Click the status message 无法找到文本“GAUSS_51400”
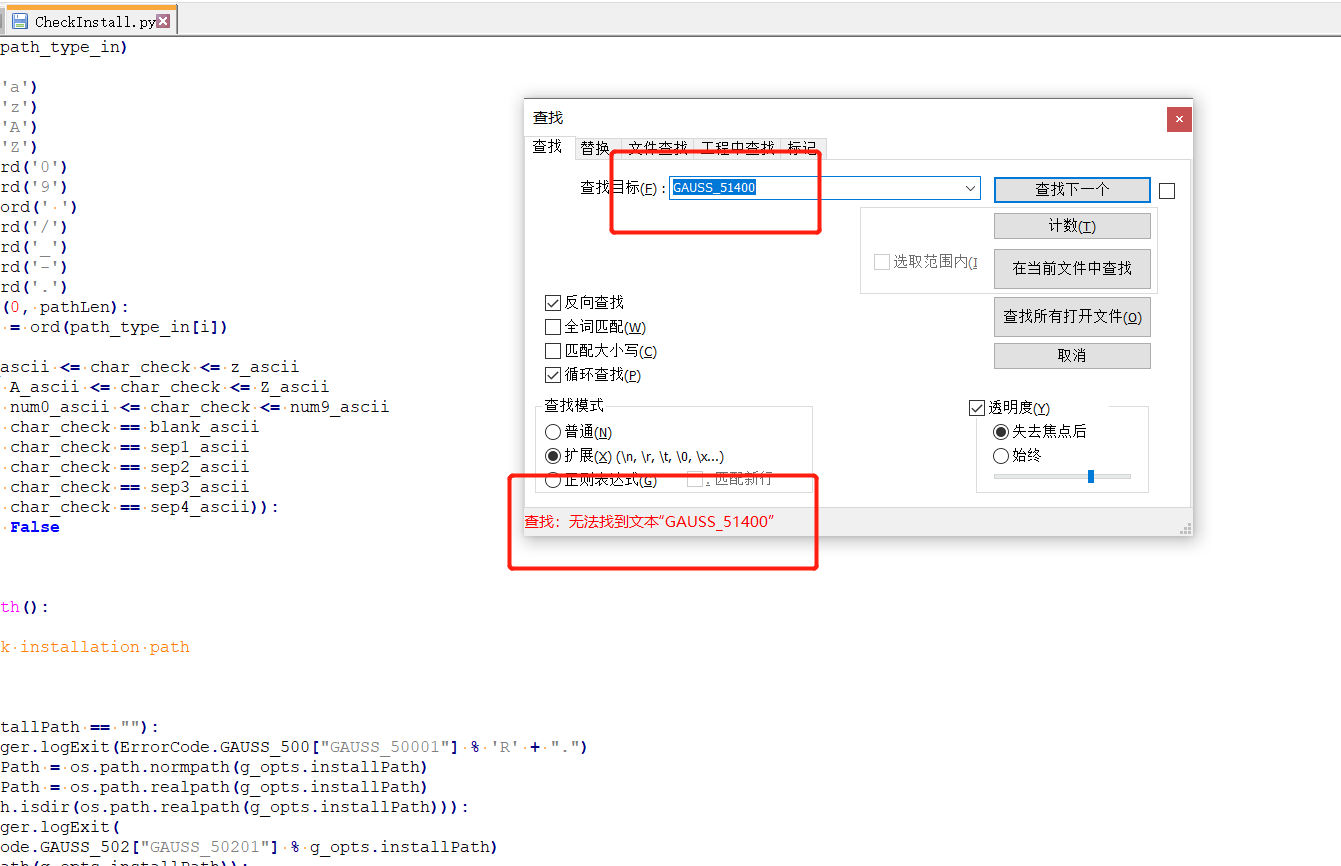The image size is (1341, 866). pos(672,521)
